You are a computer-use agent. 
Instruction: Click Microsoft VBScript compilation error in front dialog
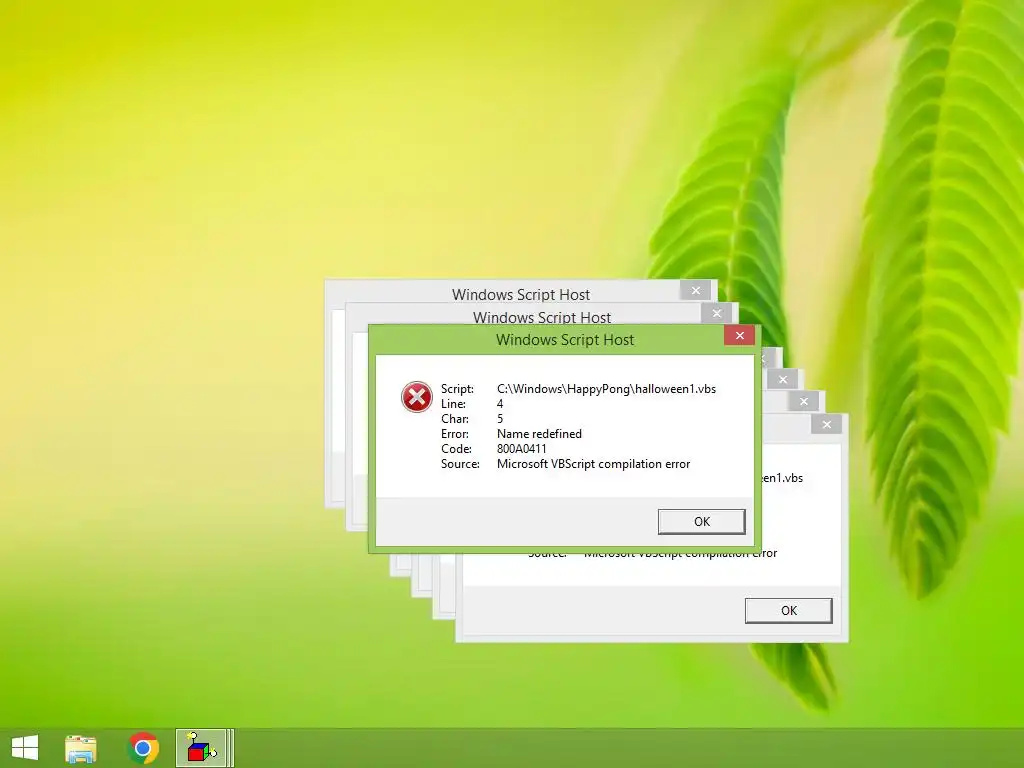(593, 464)
